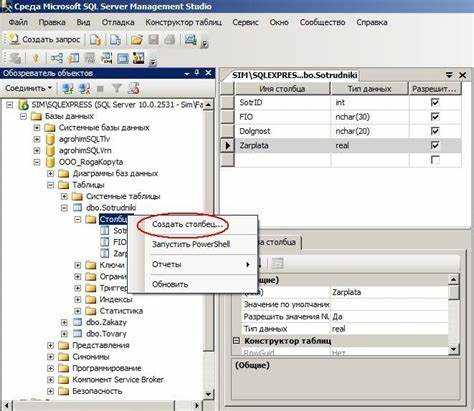The height and width of the screenshot is (411, 474).
Task: Expand Диаграммы баз данных folder
Action: [50, 173]
